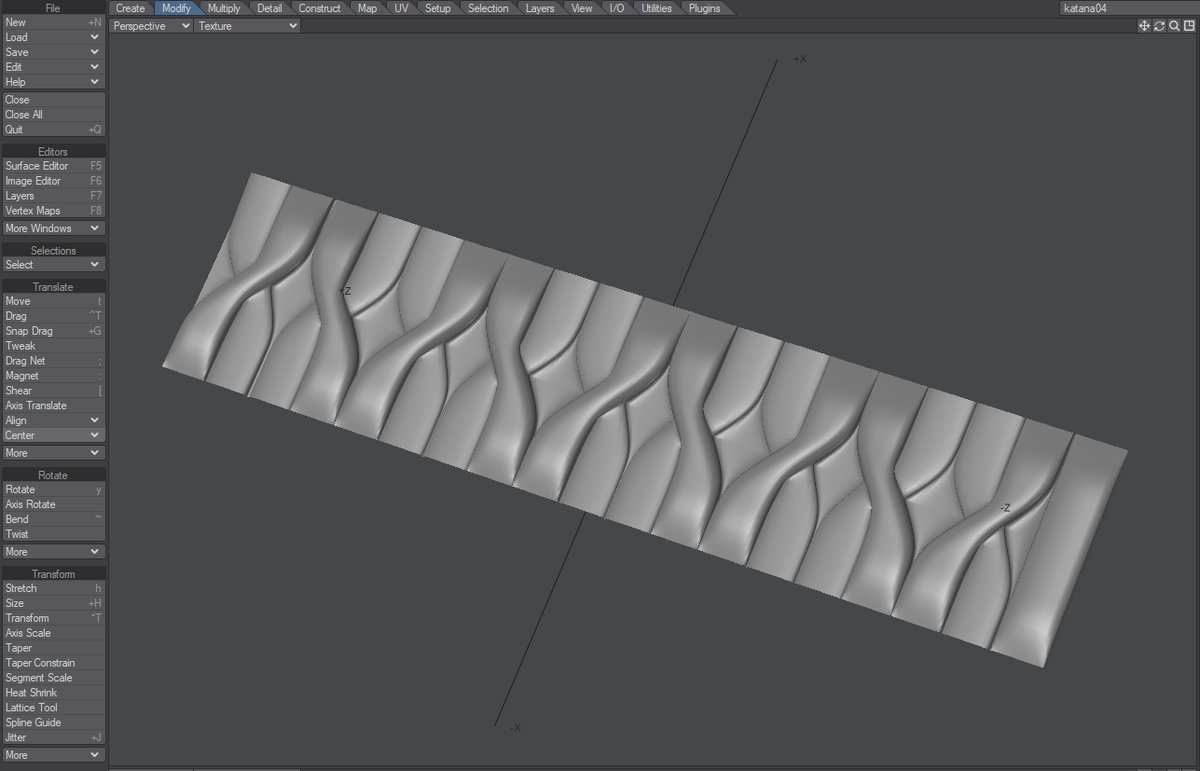Click the viewport maximize layout icon
Viewport: 1200px width, 771px height.
tap(1189, 26)
